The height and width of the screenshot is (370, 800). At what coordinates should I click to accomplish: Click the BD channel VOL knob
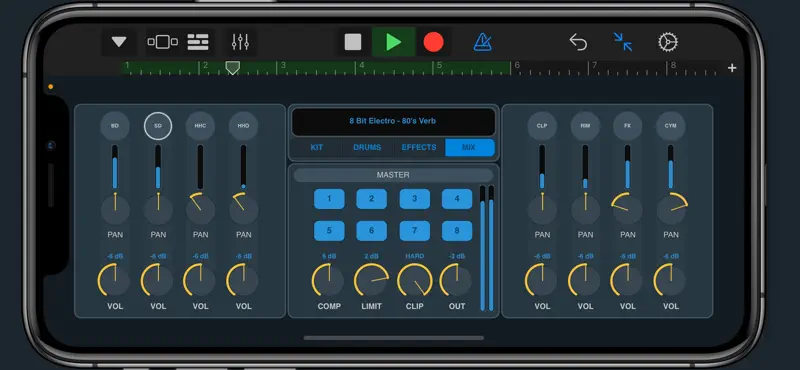115,280
